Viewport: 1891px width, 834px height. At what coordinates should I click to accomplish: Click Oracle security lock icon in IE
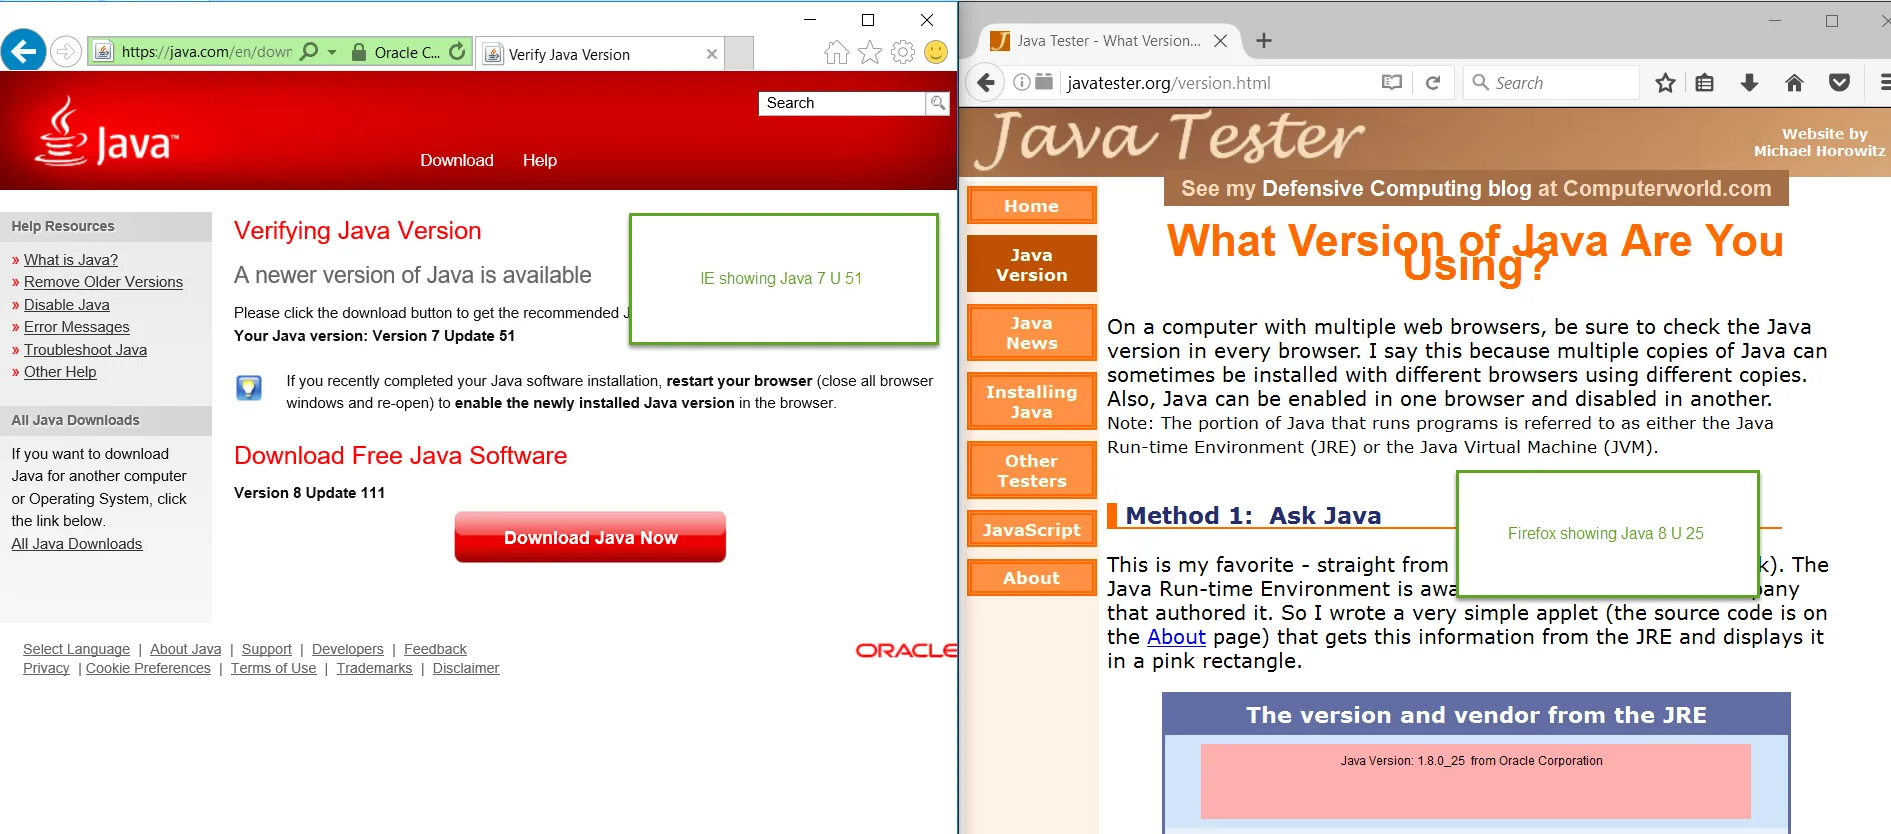pos(359,52)
